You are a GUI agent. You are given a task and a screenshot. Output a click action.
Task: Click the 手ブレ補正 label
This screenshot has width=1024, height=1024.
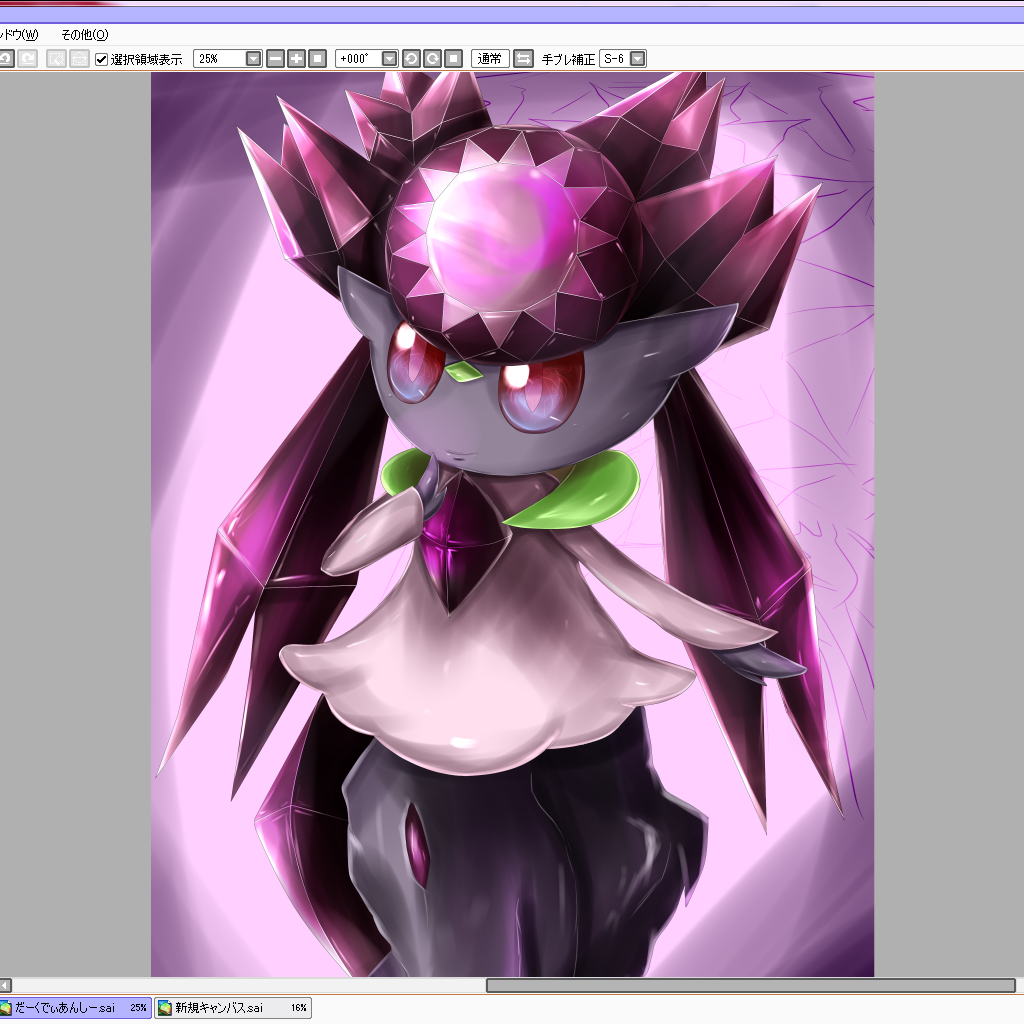(x=568, y=59)
